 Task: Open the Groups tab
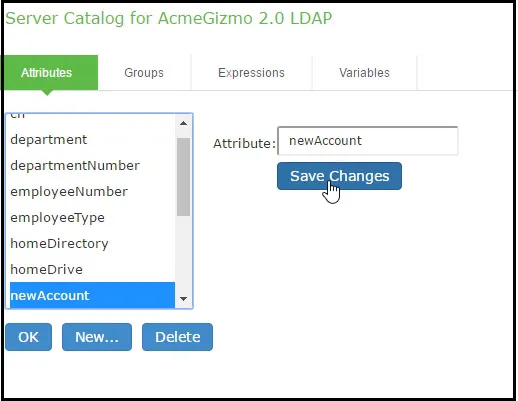tap(144, 73)
